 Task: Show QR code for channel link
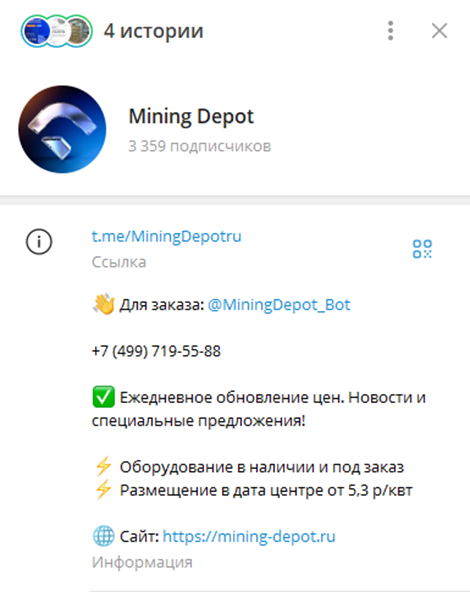point(422,249)
